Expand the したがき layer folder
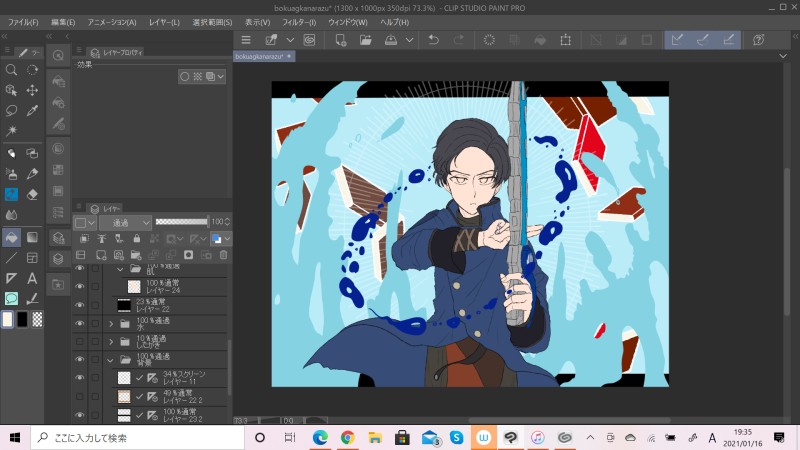 (x=111, y=341)
